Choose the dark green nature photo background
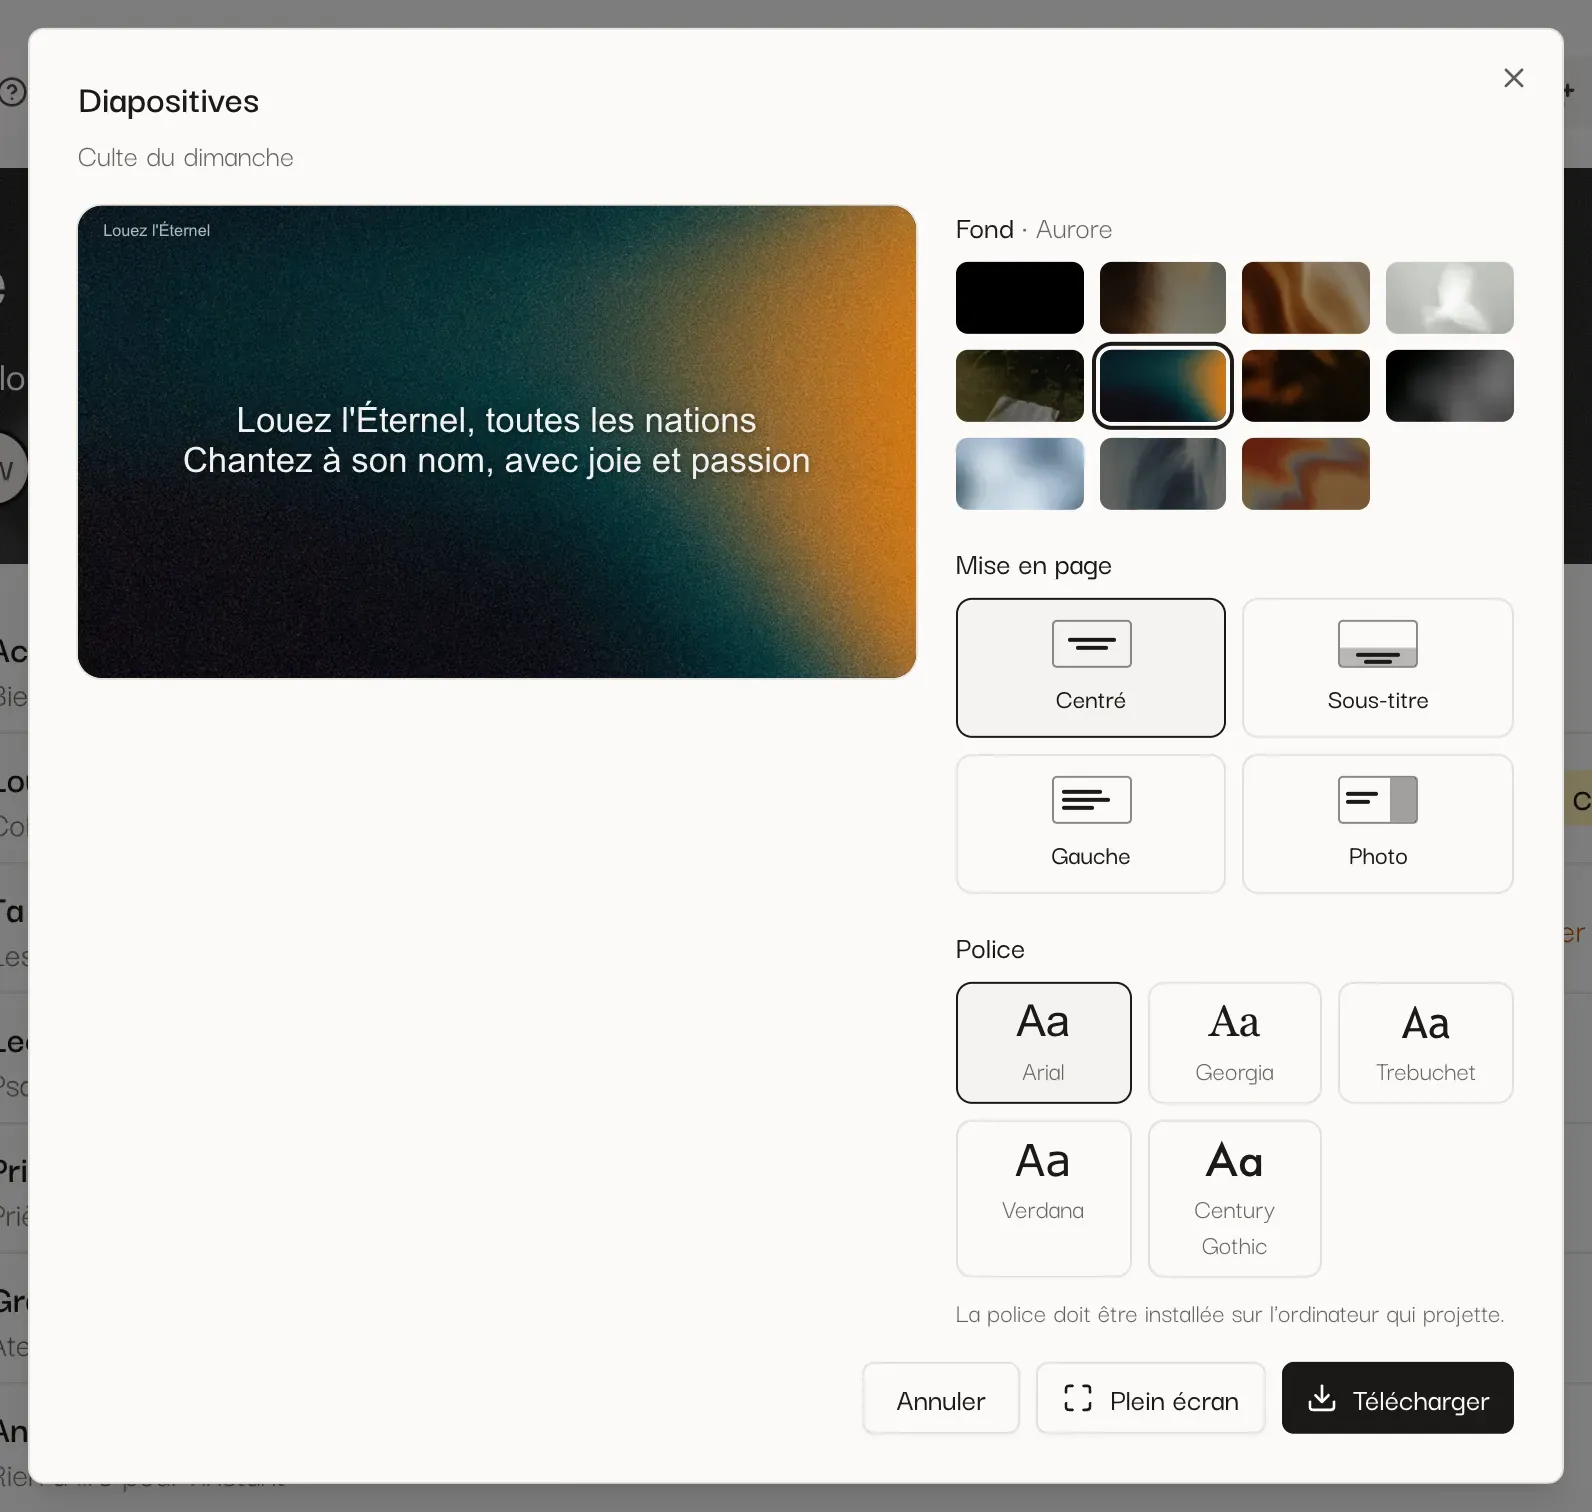This screenshot has height=1512, width=1592. (1019, 386)
